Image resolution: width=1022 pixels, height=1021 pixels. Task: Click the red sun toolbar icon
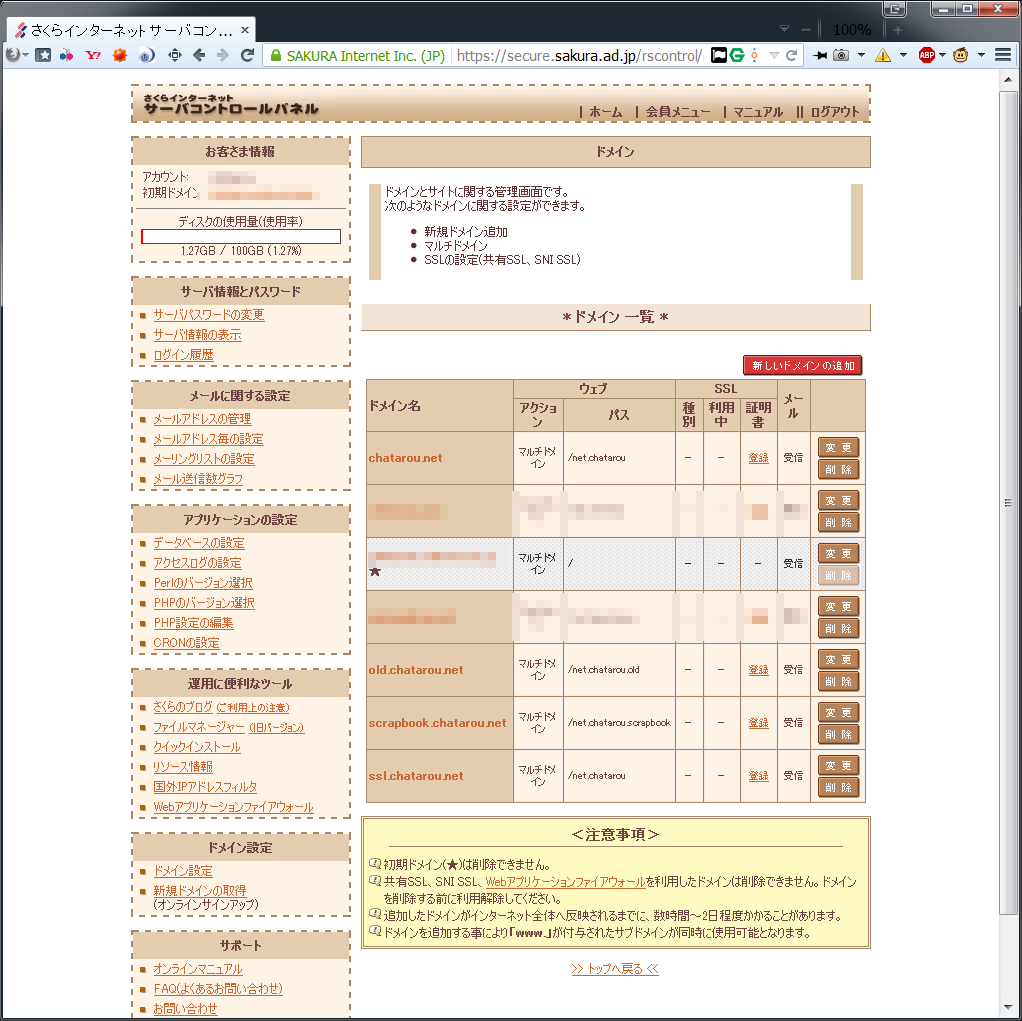tap(119, 55)
